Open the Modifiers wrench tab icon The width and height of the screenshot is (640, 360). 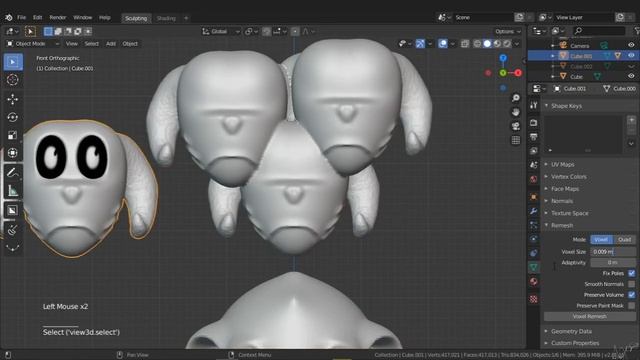point(534,211)
